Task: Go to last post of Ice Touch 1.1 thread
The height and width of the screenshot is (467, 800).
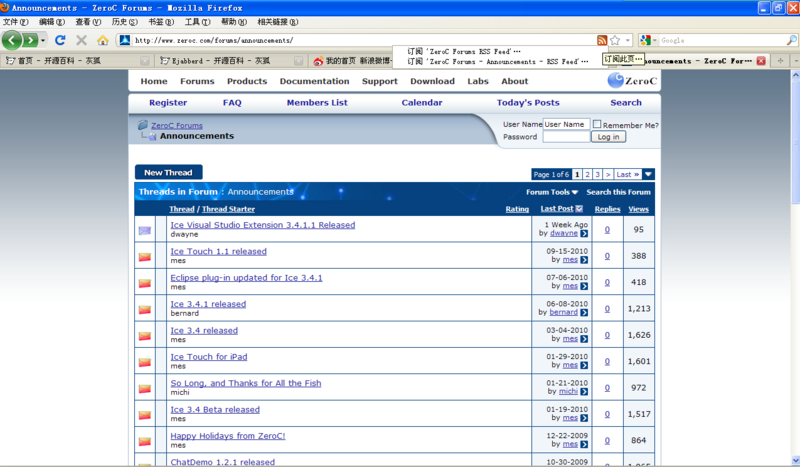Action: click(x=584, y=259)
